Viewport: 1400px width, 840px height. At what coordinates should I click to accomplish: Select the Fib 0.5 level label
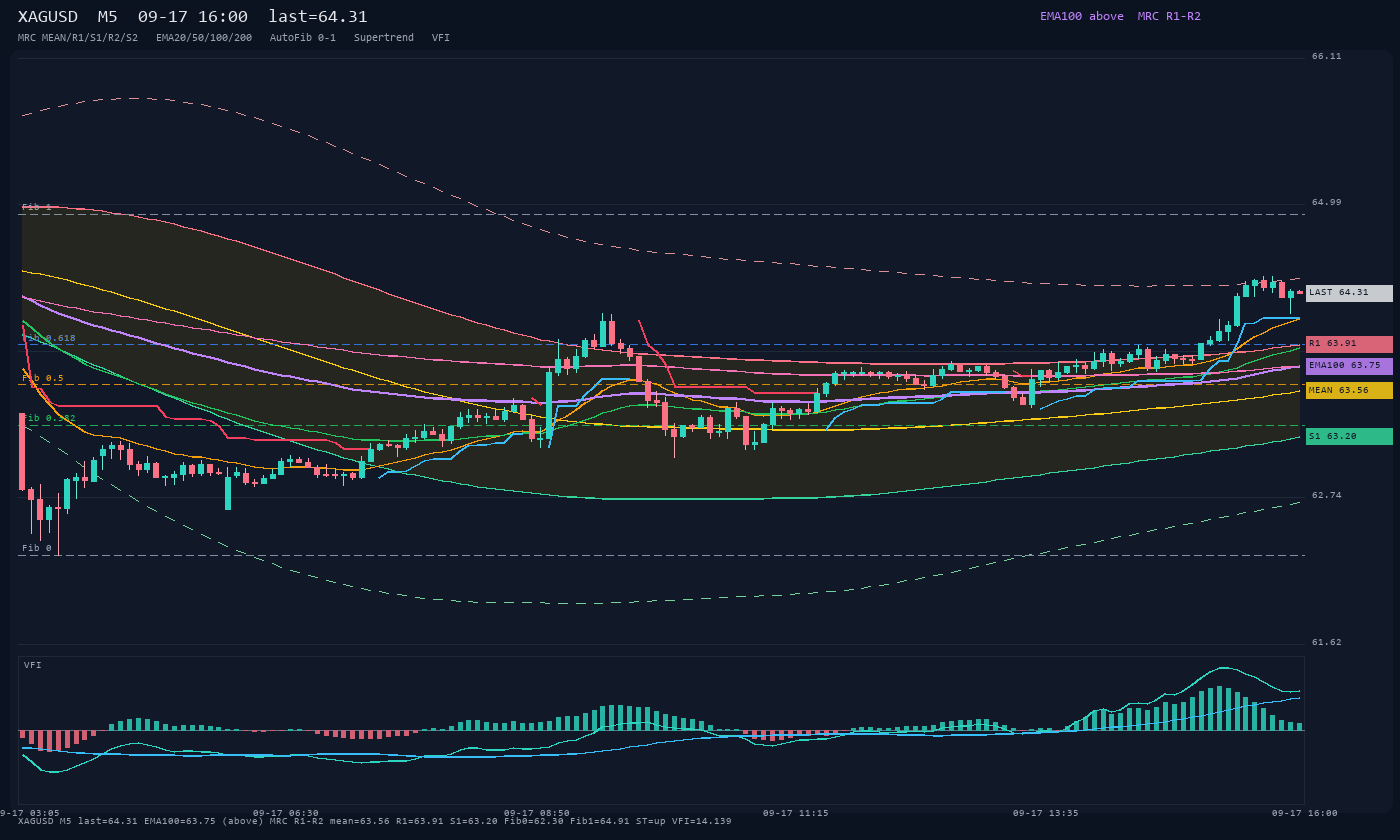point(43,379)
